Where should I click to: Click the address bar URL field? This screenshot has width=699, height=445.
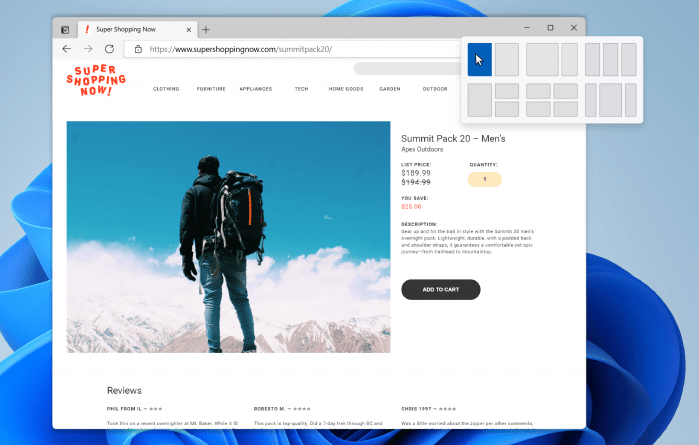tap(292, 49)
